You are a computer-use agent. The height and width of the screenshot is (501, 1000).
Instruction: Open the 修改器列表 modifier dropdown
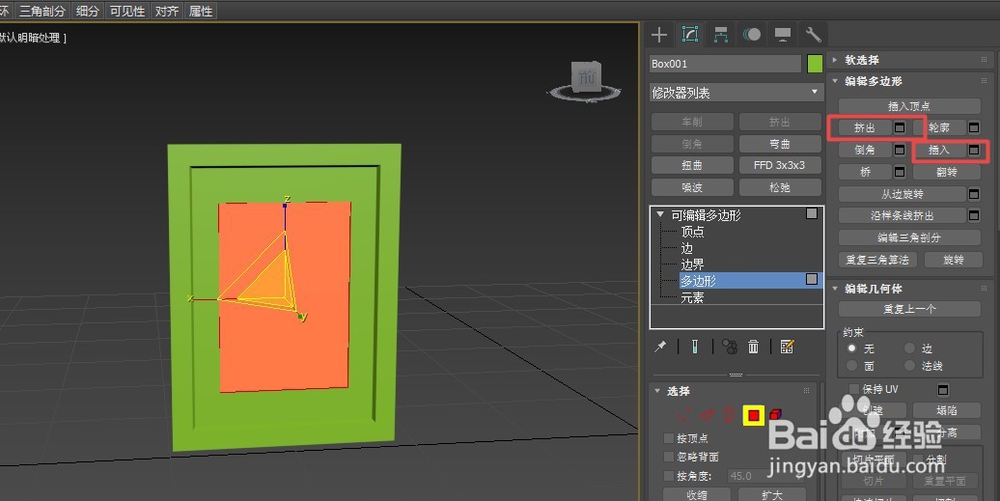tap(736, 93)
